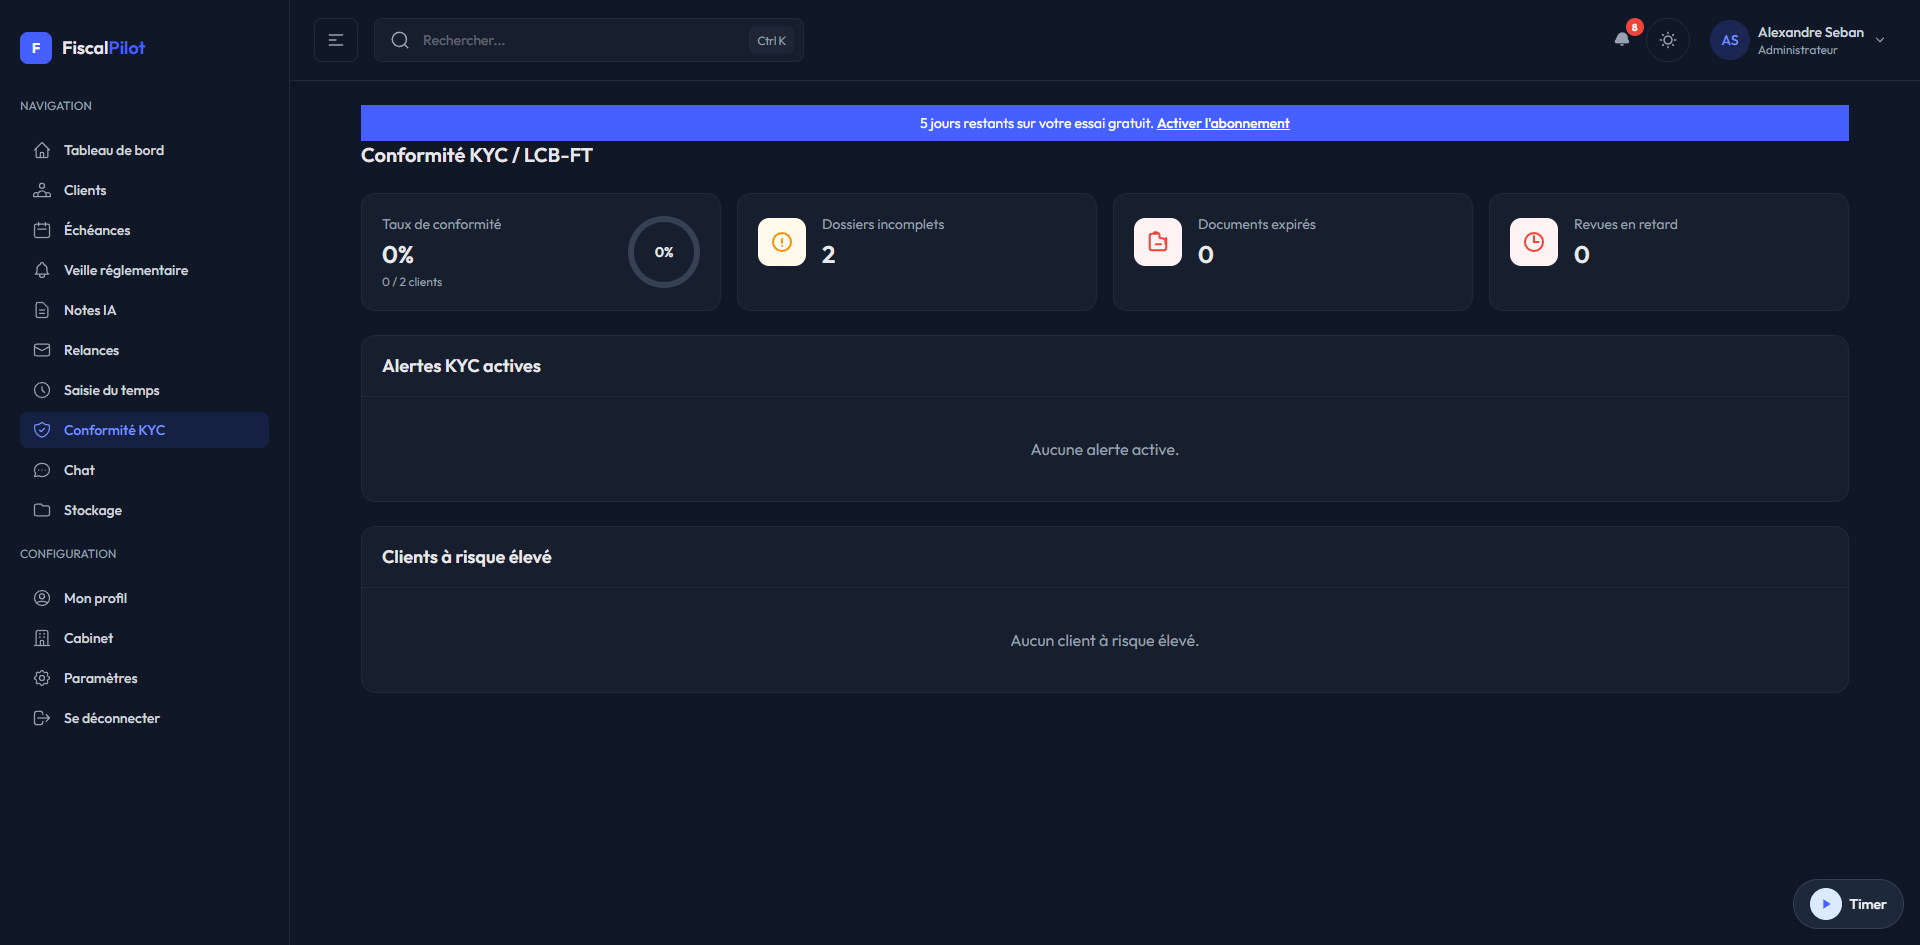Open the Clients page in sidebar
Viewport: 1920px width, 945px height.
tap(85, 190)
